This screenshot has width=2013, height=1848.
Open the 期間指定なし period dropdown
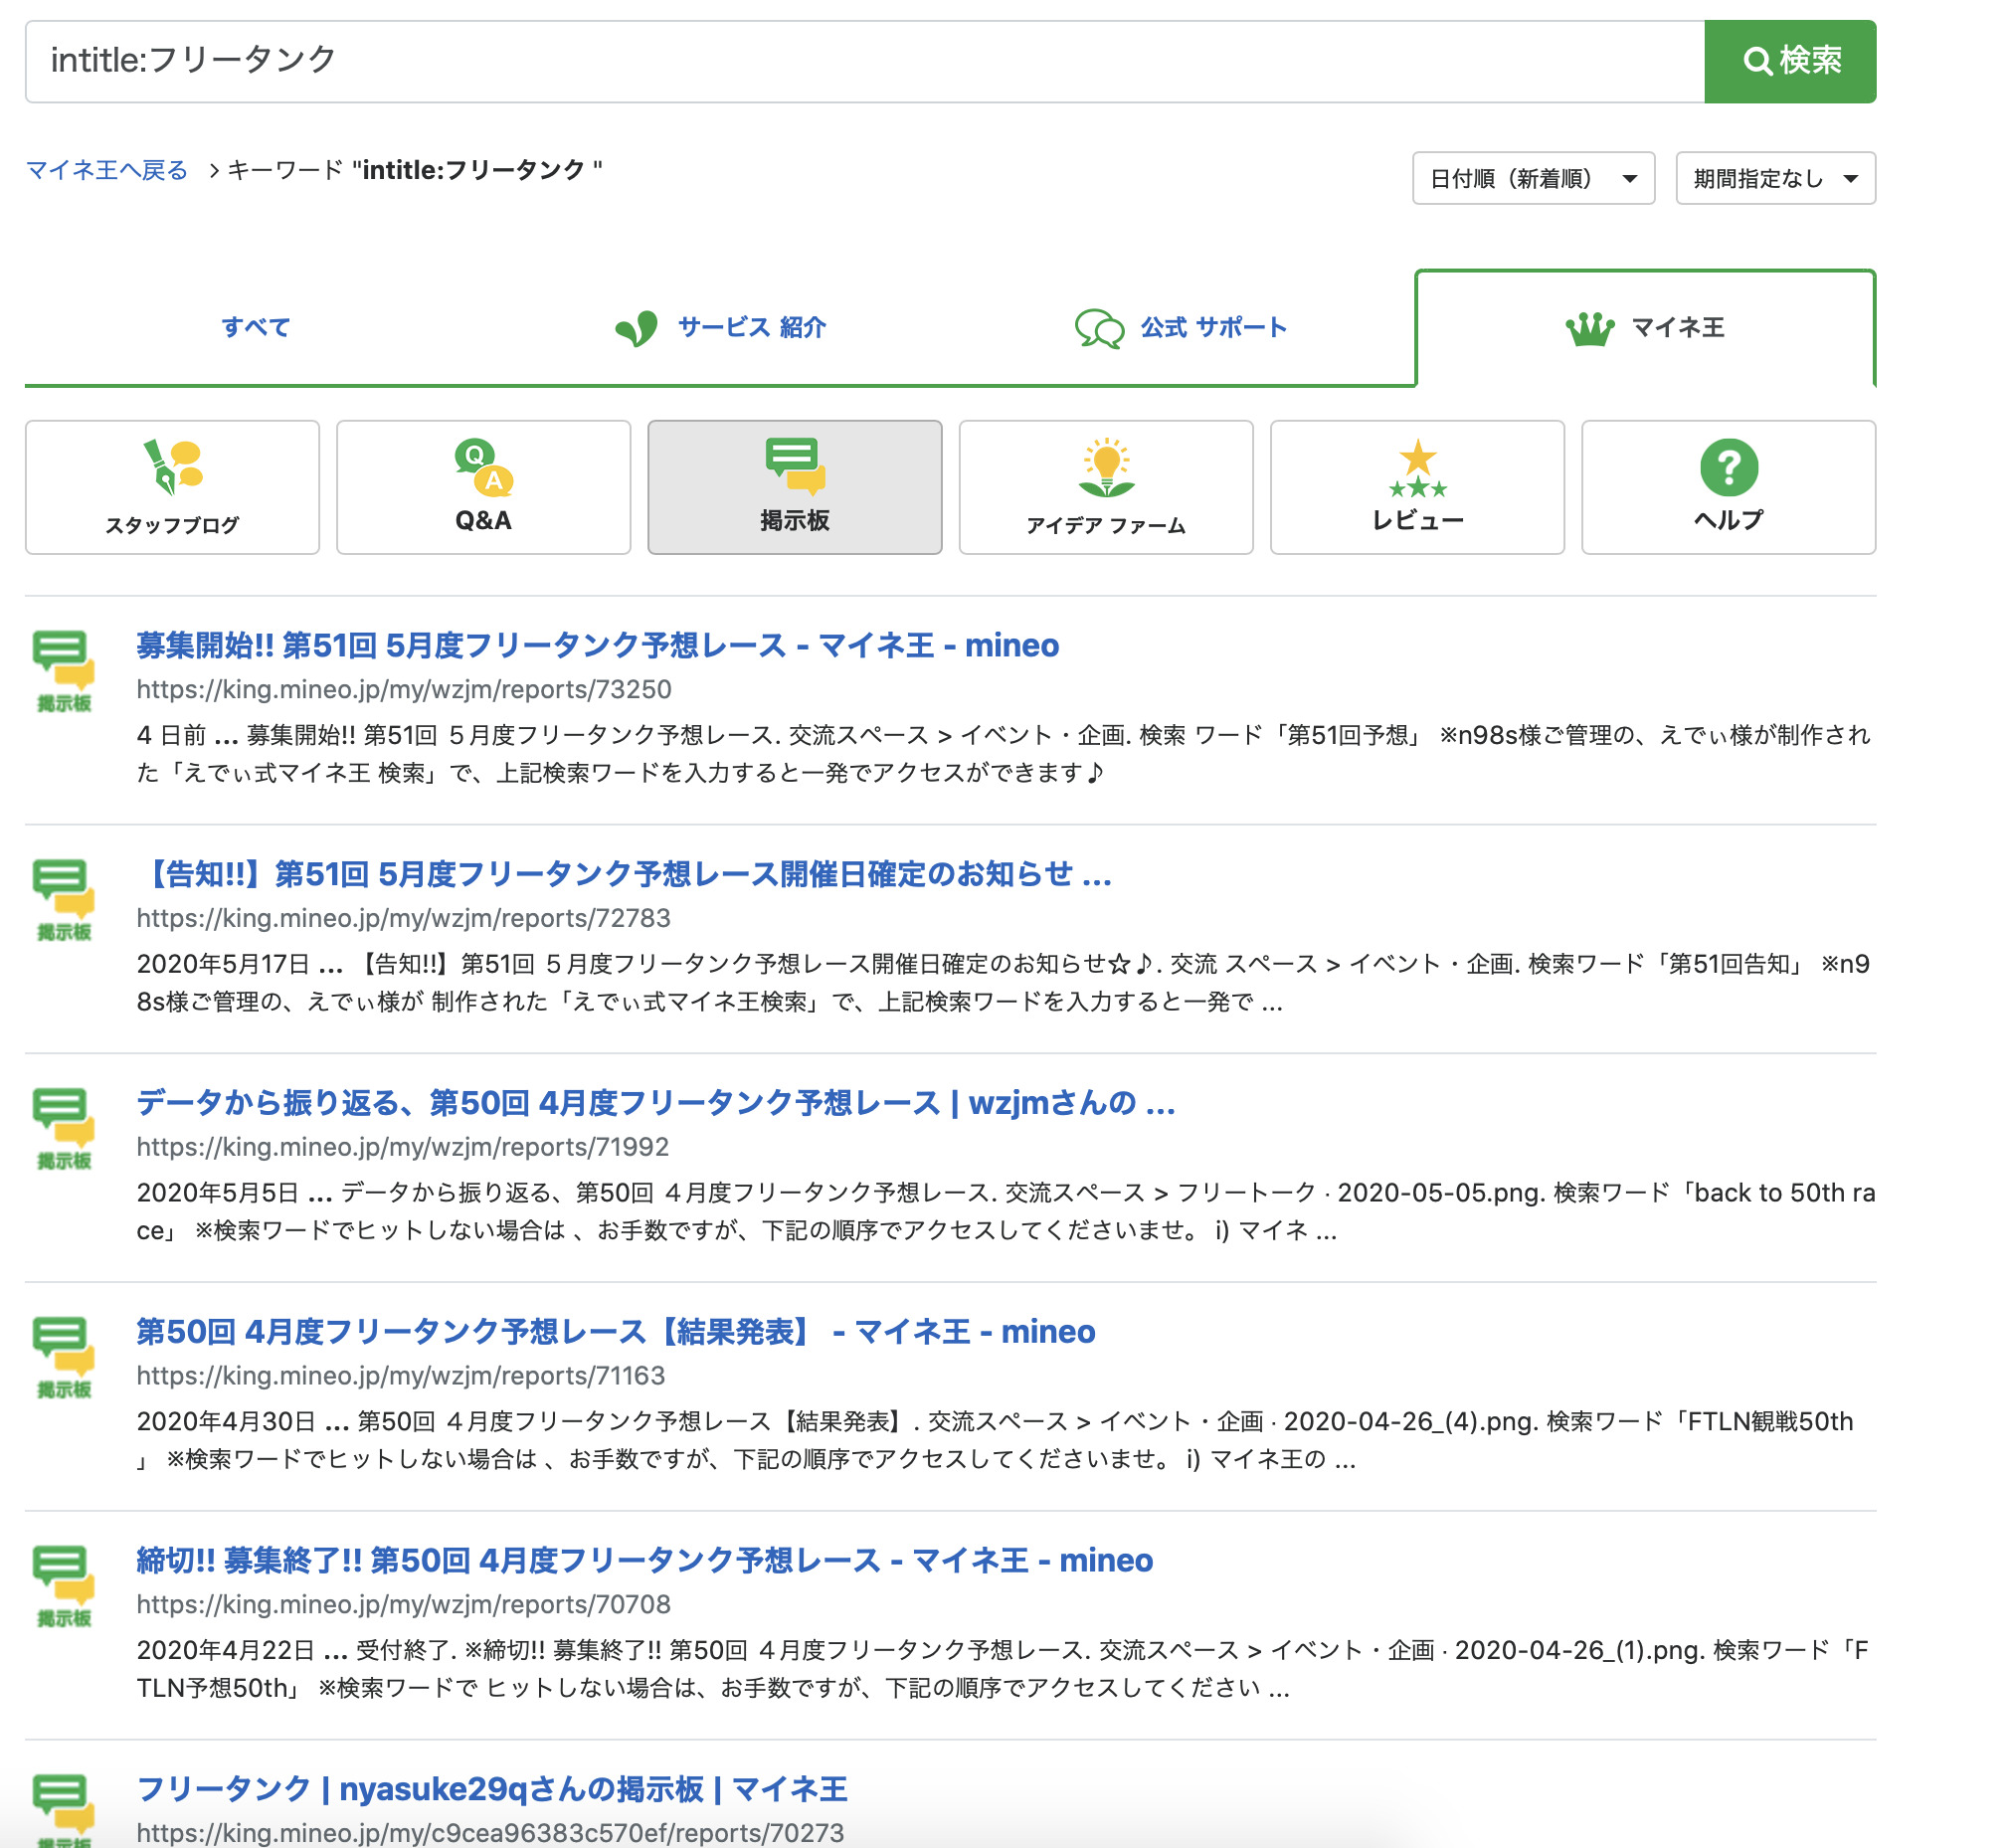pyautogui.click(x=1774, y=179)
